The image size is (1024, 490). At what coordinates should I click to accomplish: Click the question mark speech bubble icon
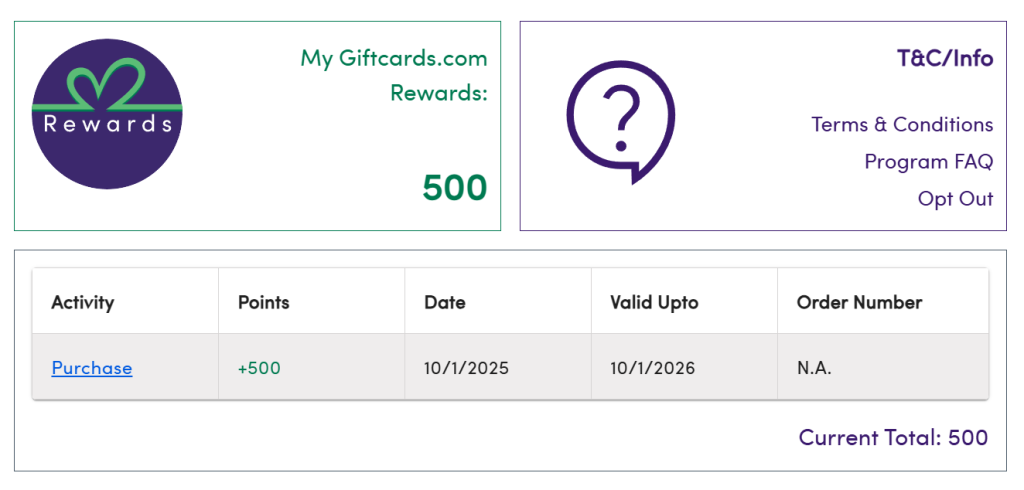pyautogui.click(x=621, y=121)
